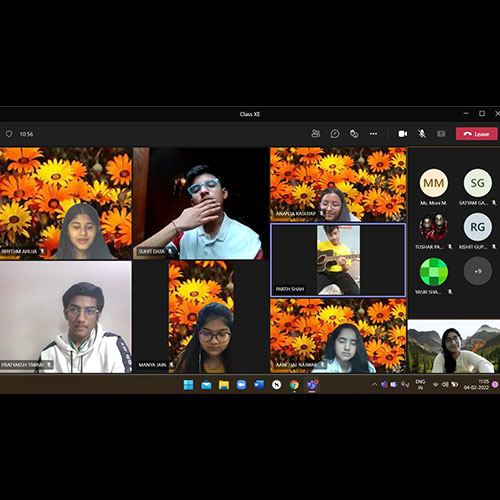Open the reactions icon
This screenshot has width=500, height=500.
coord(354,134)
